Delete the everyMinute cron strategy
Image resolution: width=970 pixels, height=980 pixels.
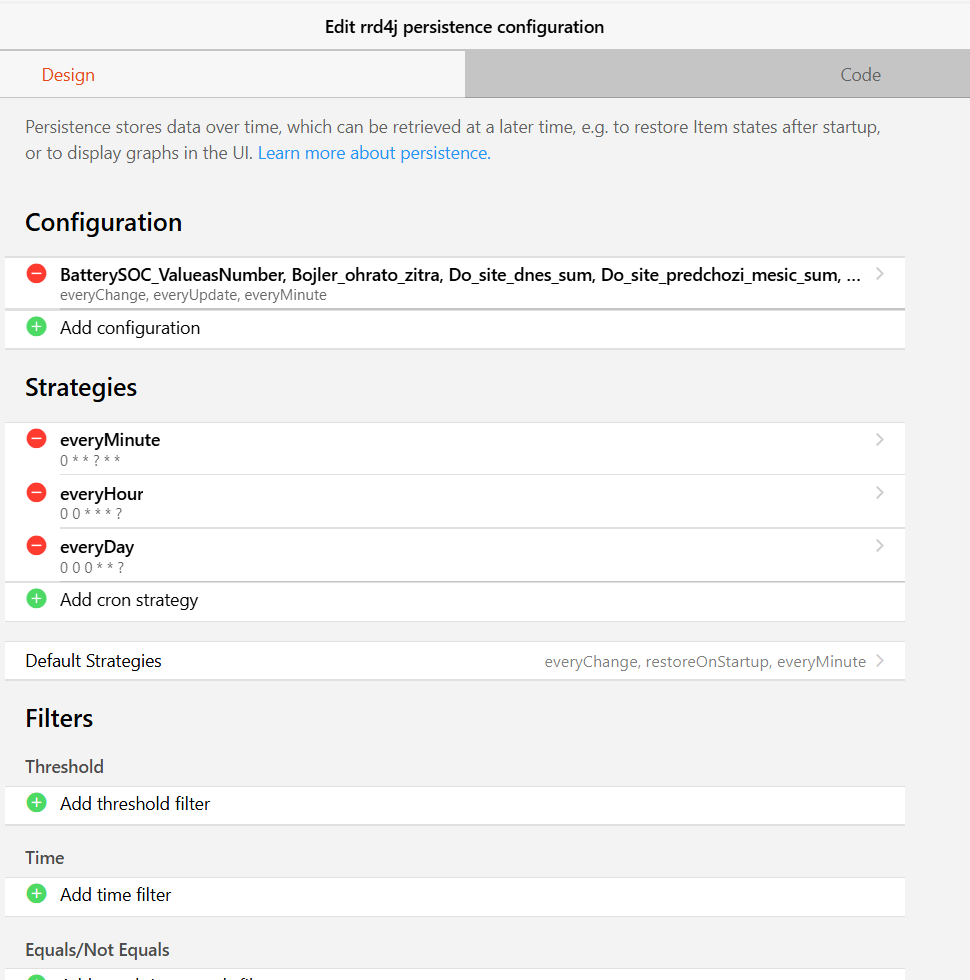(x=37, y=439)
